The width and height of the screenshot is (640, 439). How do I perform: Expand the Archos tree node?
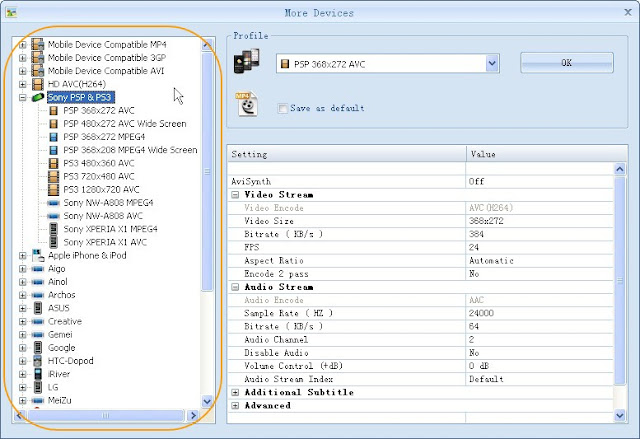pos(23,295)
